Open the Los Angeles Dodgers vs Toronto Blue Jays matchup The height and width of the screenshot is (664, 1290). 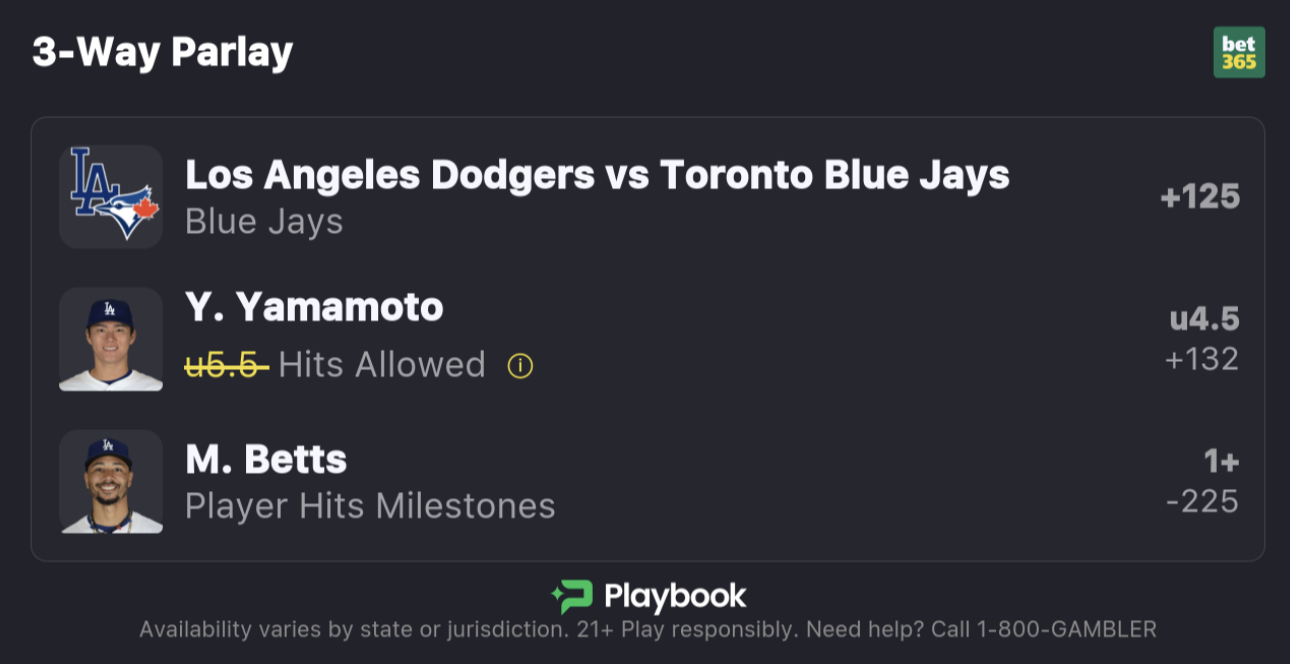[x=597, y=175]
